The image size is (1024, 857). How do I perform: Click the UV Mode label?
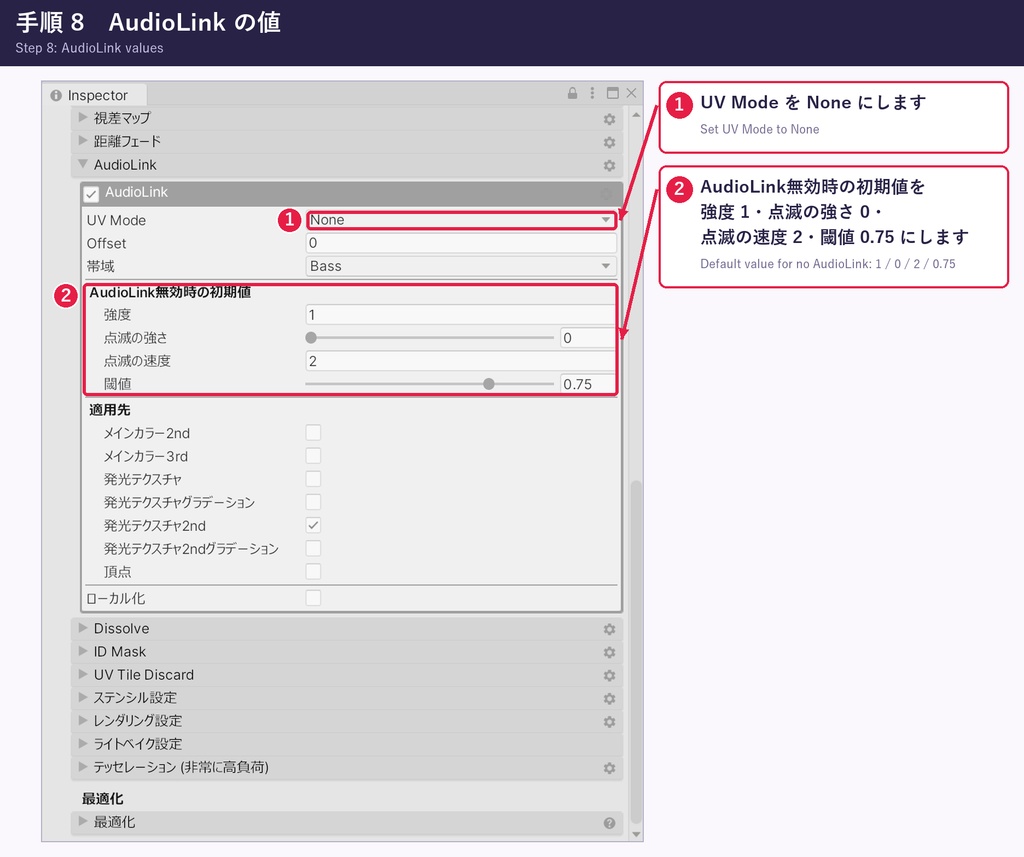[x=116, y=220]
